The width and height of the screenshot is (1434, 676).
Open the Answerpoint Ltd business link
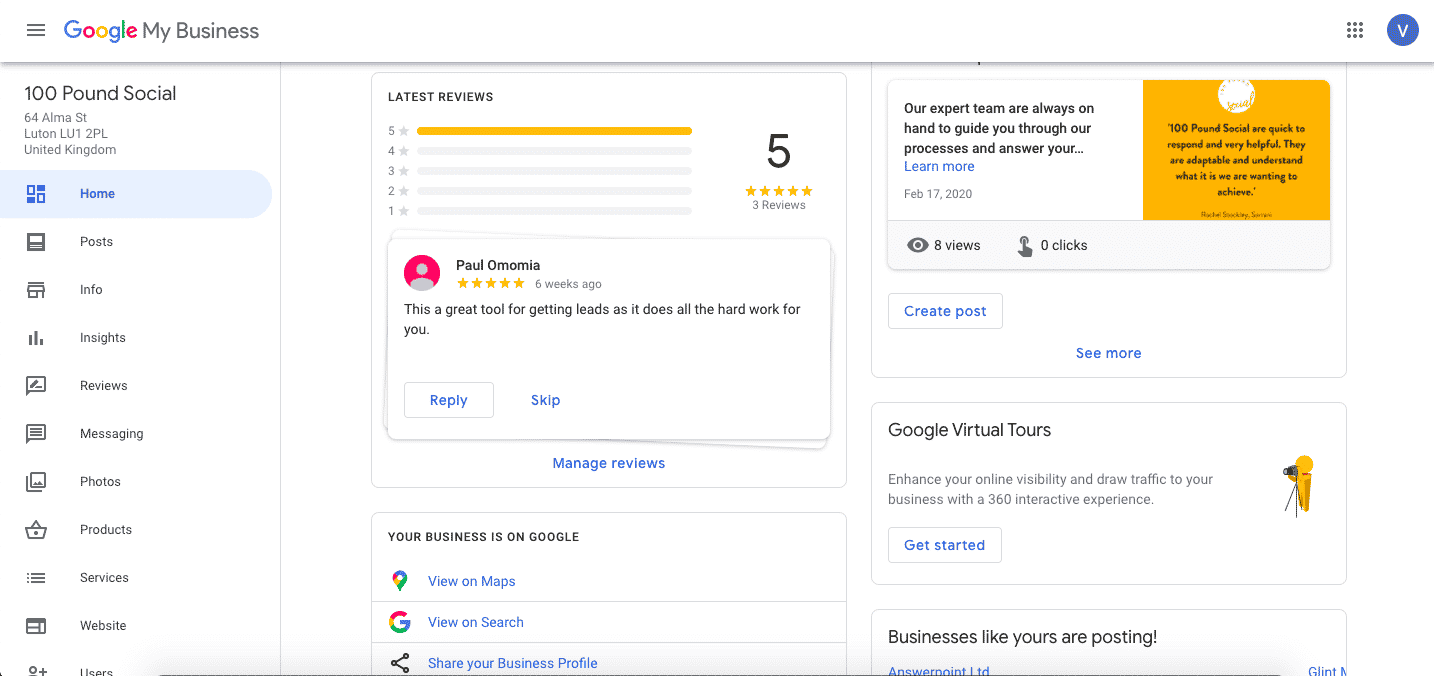(939, 671)
